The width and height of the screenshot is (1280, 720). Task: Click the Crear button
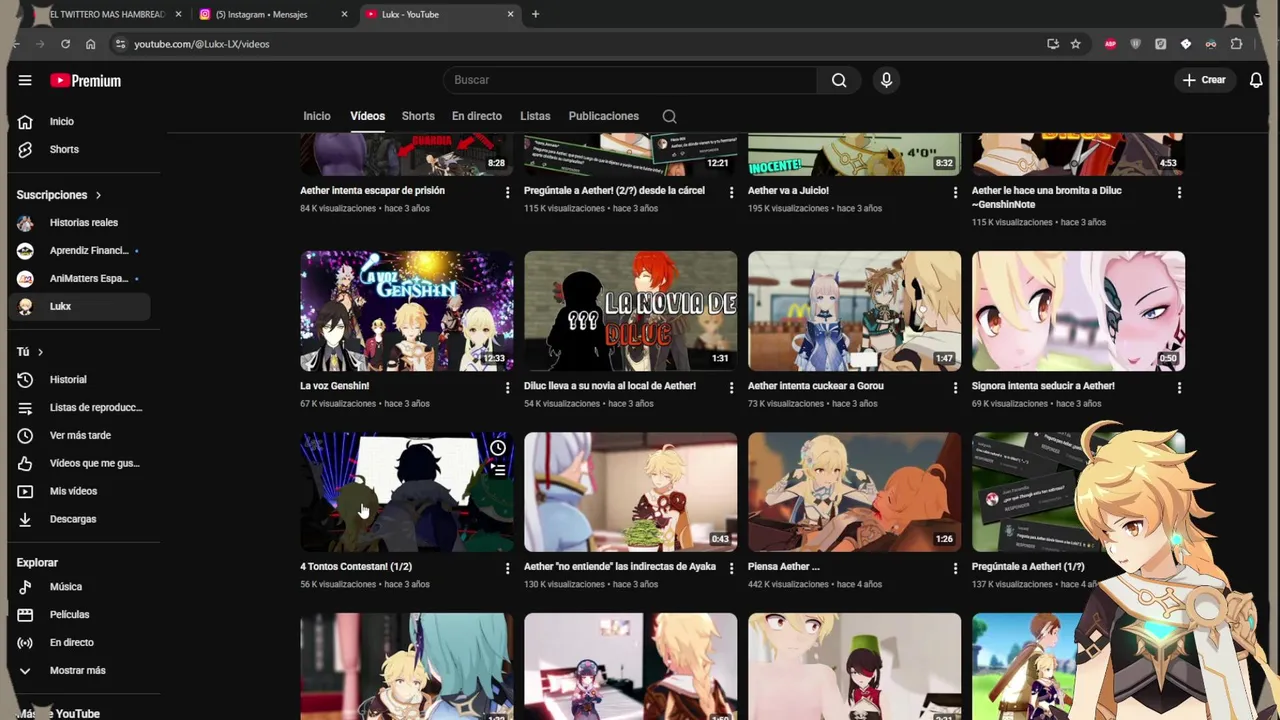[x=1204, y=80]
